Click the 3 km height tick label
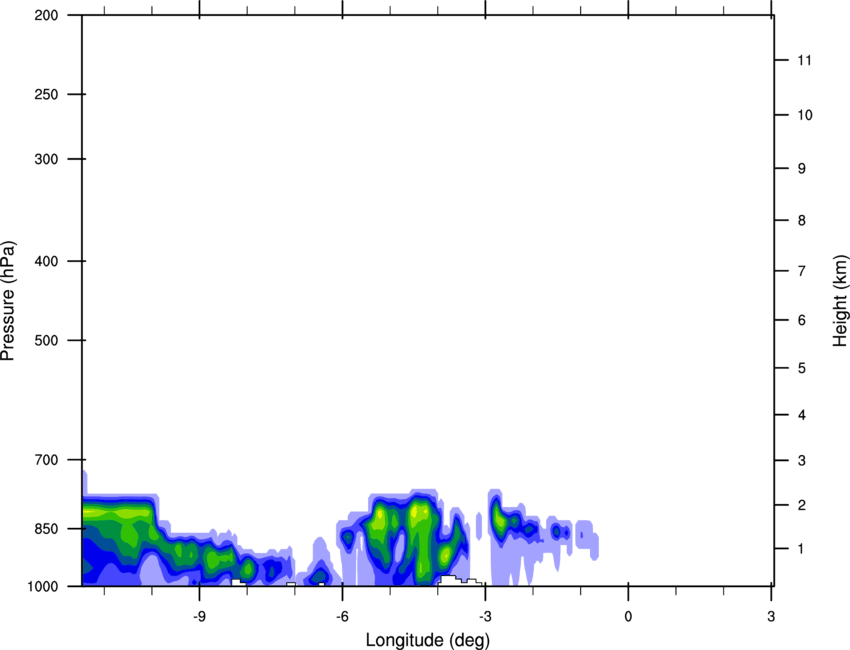Viewport: 850px width, 650px height. [x=801, y=460]
